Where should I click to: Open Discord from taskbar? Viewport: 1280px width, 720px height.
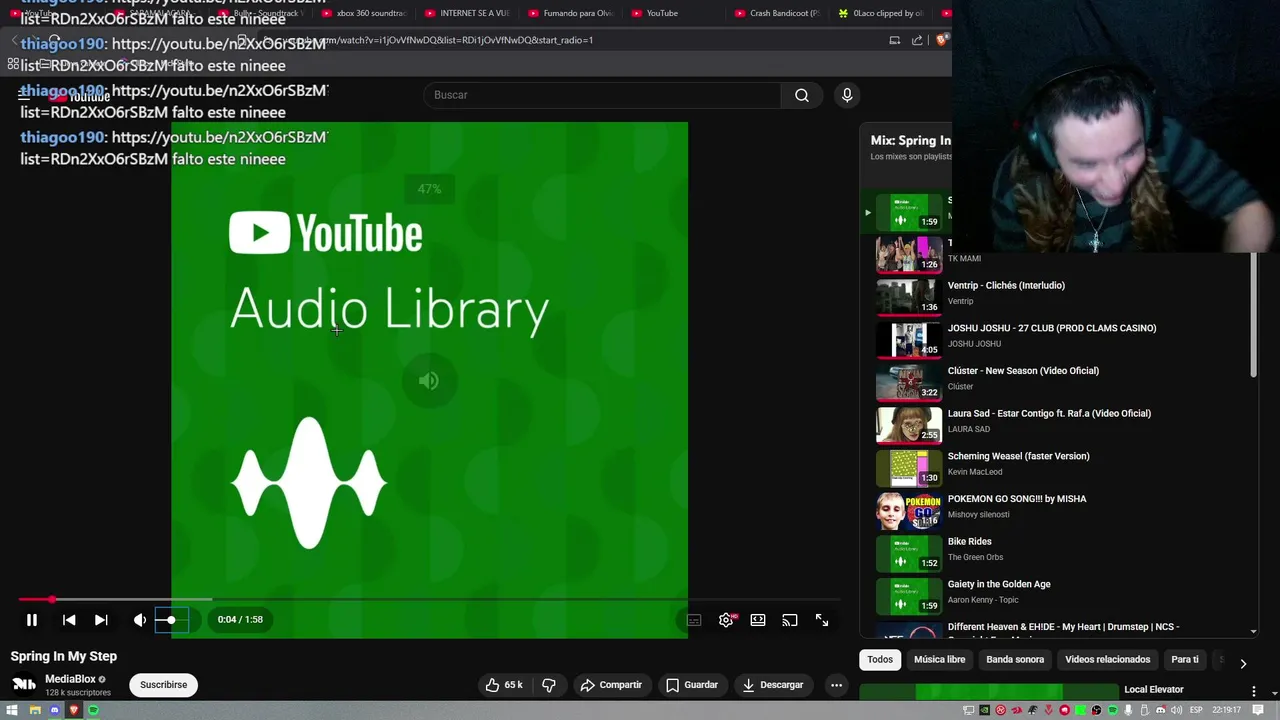(55, 710)
